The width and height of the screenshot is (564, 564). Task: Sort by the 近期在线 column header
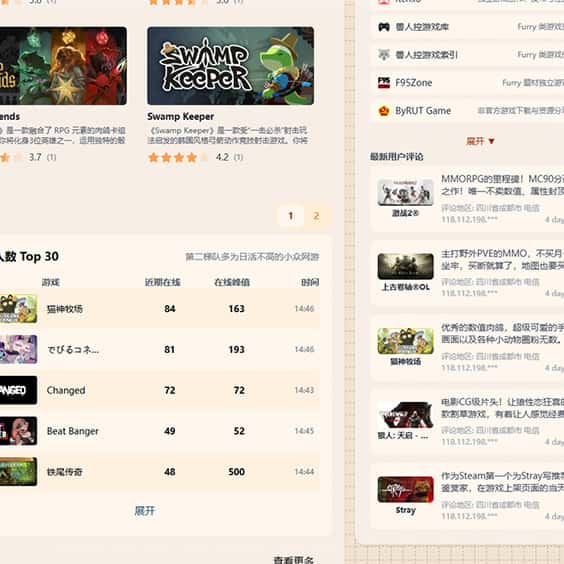pos(163,282)
